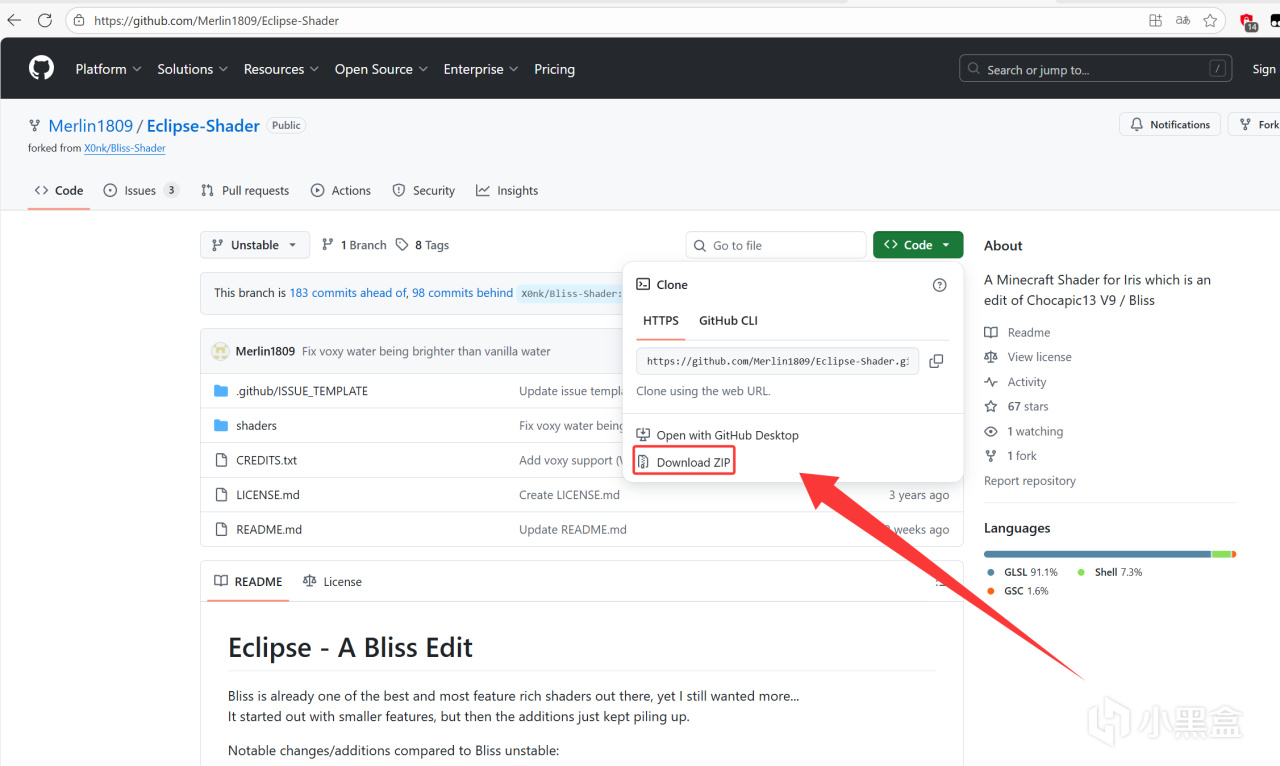Go back with the browser back arrow
This screenshot has height=766, width=1280.
pyautogui.click(x=14, y=20)
